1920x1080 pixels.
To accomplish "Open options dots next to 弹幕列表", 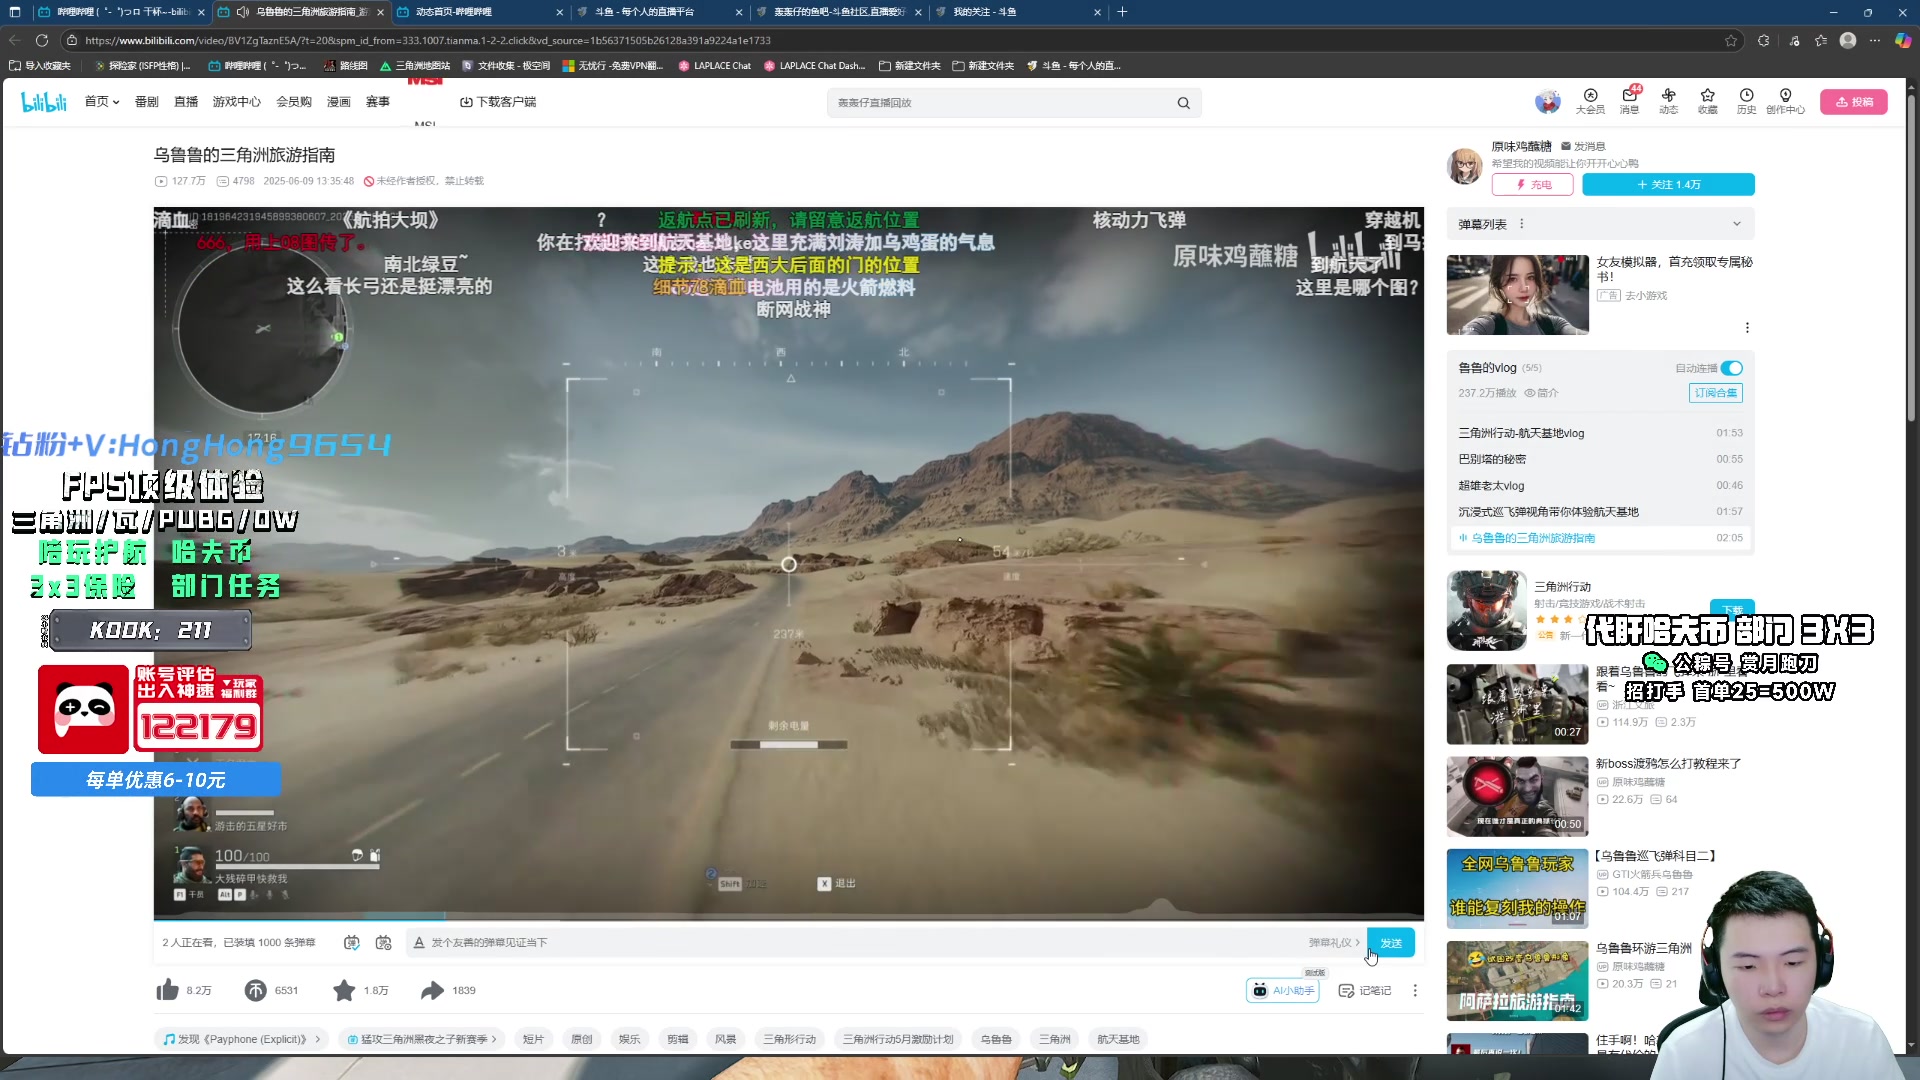I will point(1521,224).
